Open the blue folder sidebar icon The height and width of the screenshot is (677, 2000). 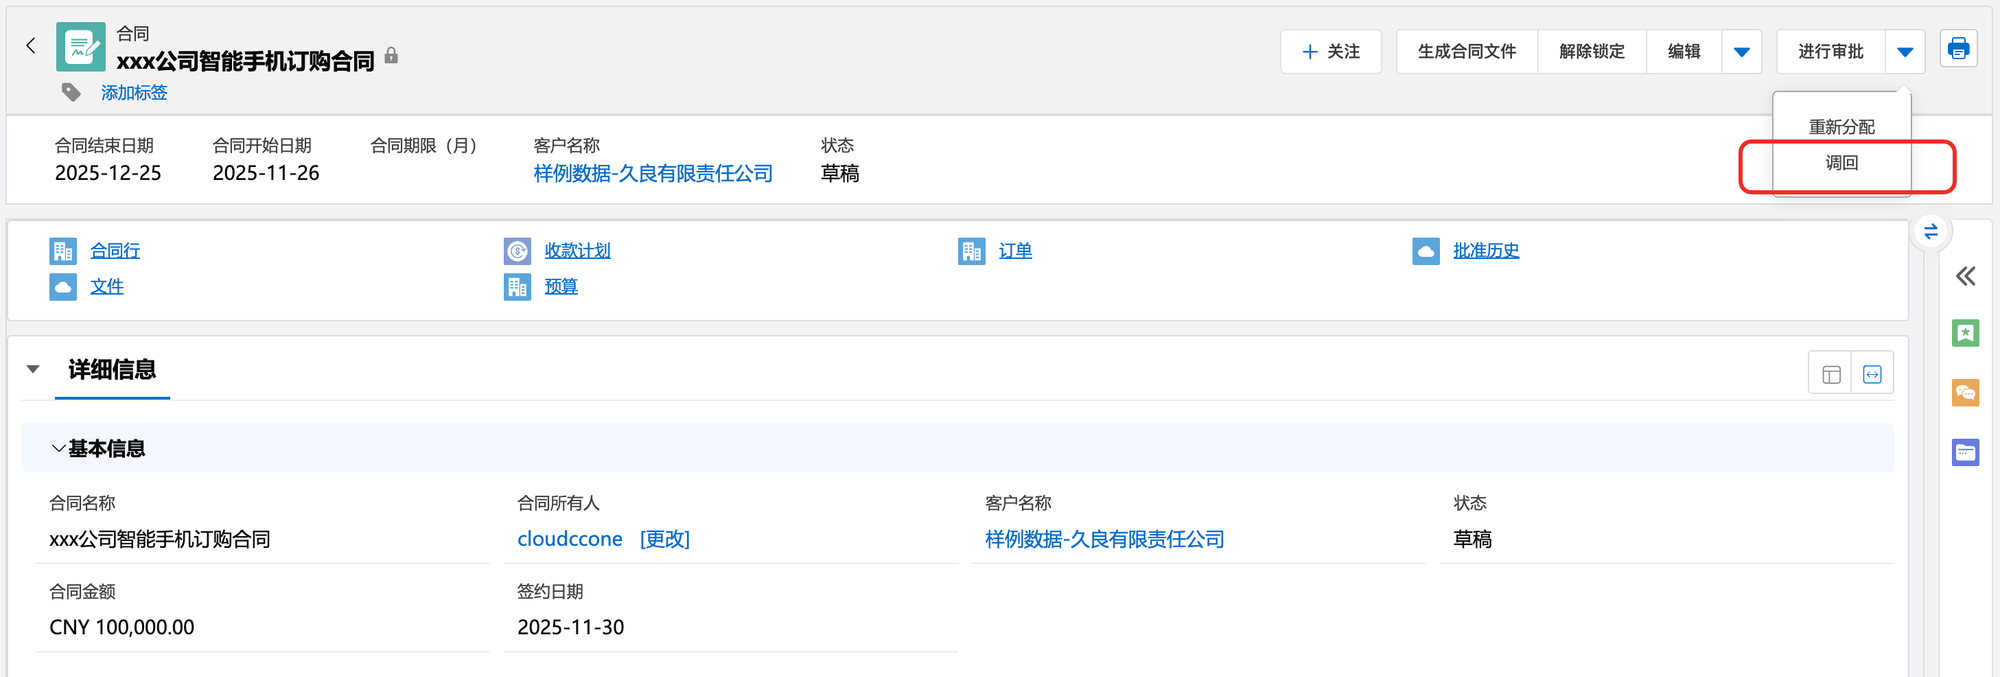tap(1965, 452)
